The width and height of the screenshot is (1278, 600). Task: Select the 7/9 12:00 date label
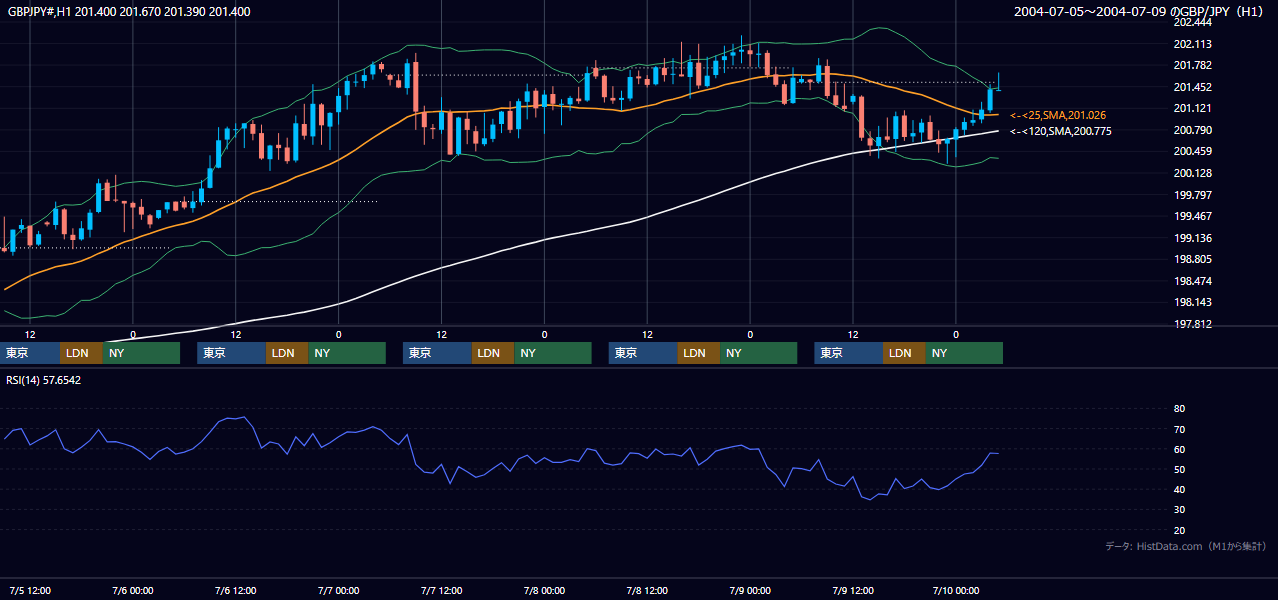853,590
